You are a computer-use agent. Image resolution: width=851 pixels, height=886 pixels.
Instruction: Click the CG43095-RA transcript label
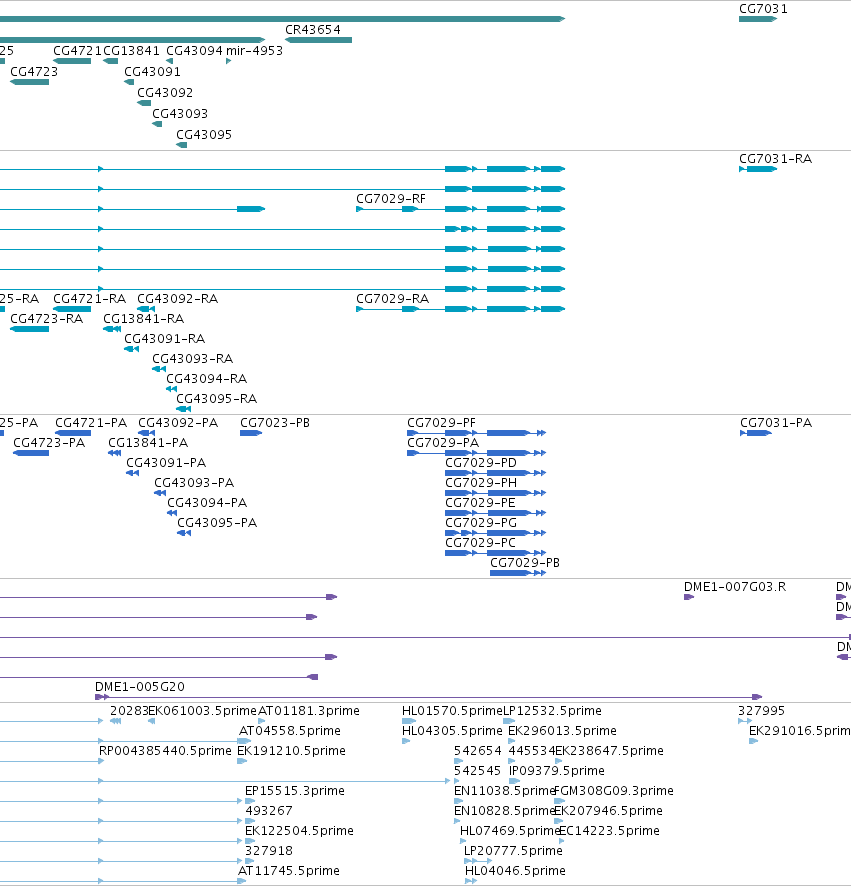coord(216,399)
